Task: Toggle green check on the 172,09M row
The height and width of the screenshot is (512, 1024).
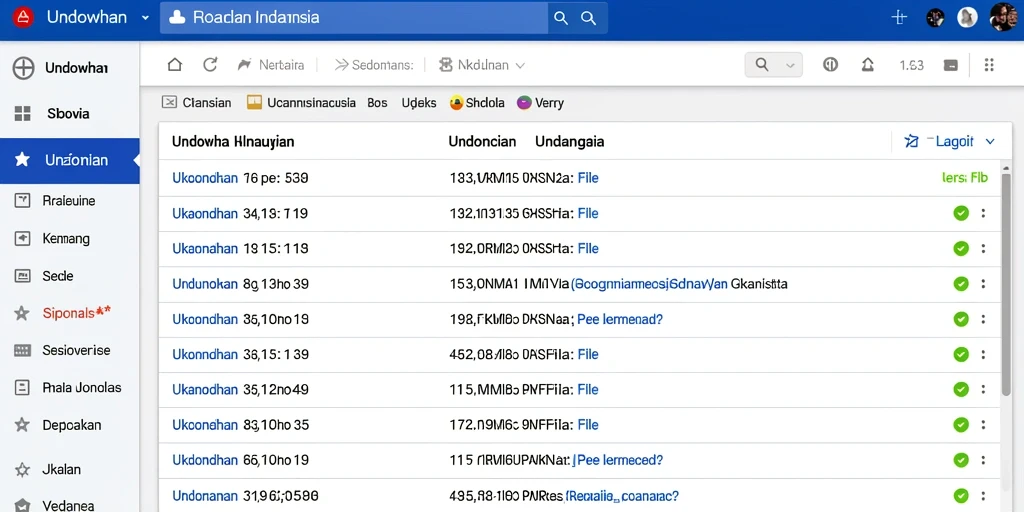Action: 961,424
